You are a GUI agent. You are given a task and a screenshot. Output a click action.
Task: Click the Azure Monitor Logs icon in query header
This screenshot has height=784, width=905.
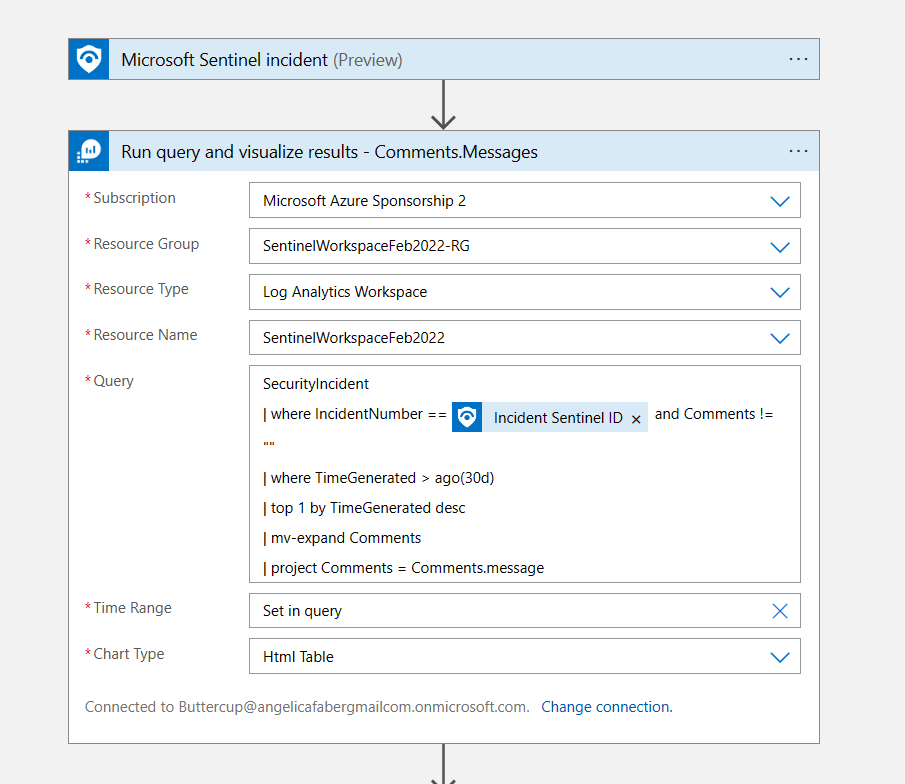(x=89, y=152)
